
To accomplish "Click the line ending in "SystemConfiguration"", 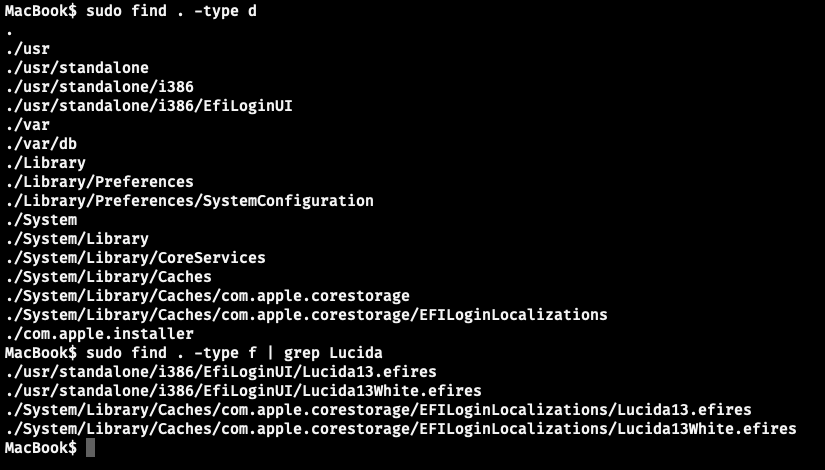I will pos(189,201).
